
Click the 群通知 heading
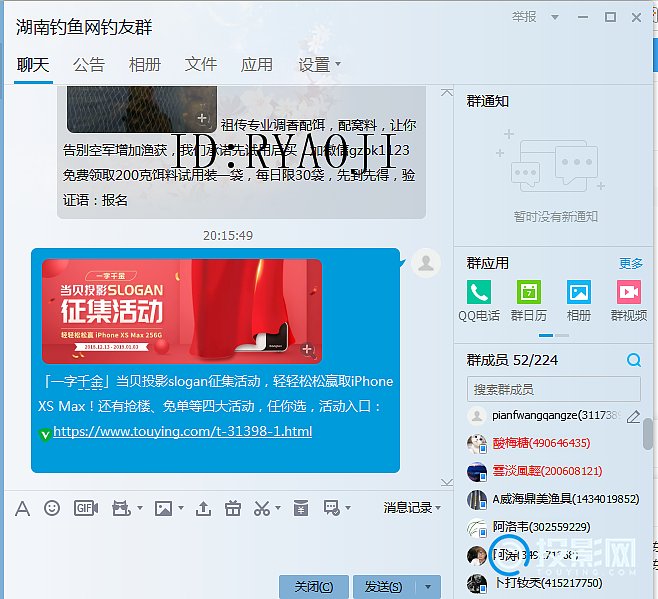click(488, 101)
